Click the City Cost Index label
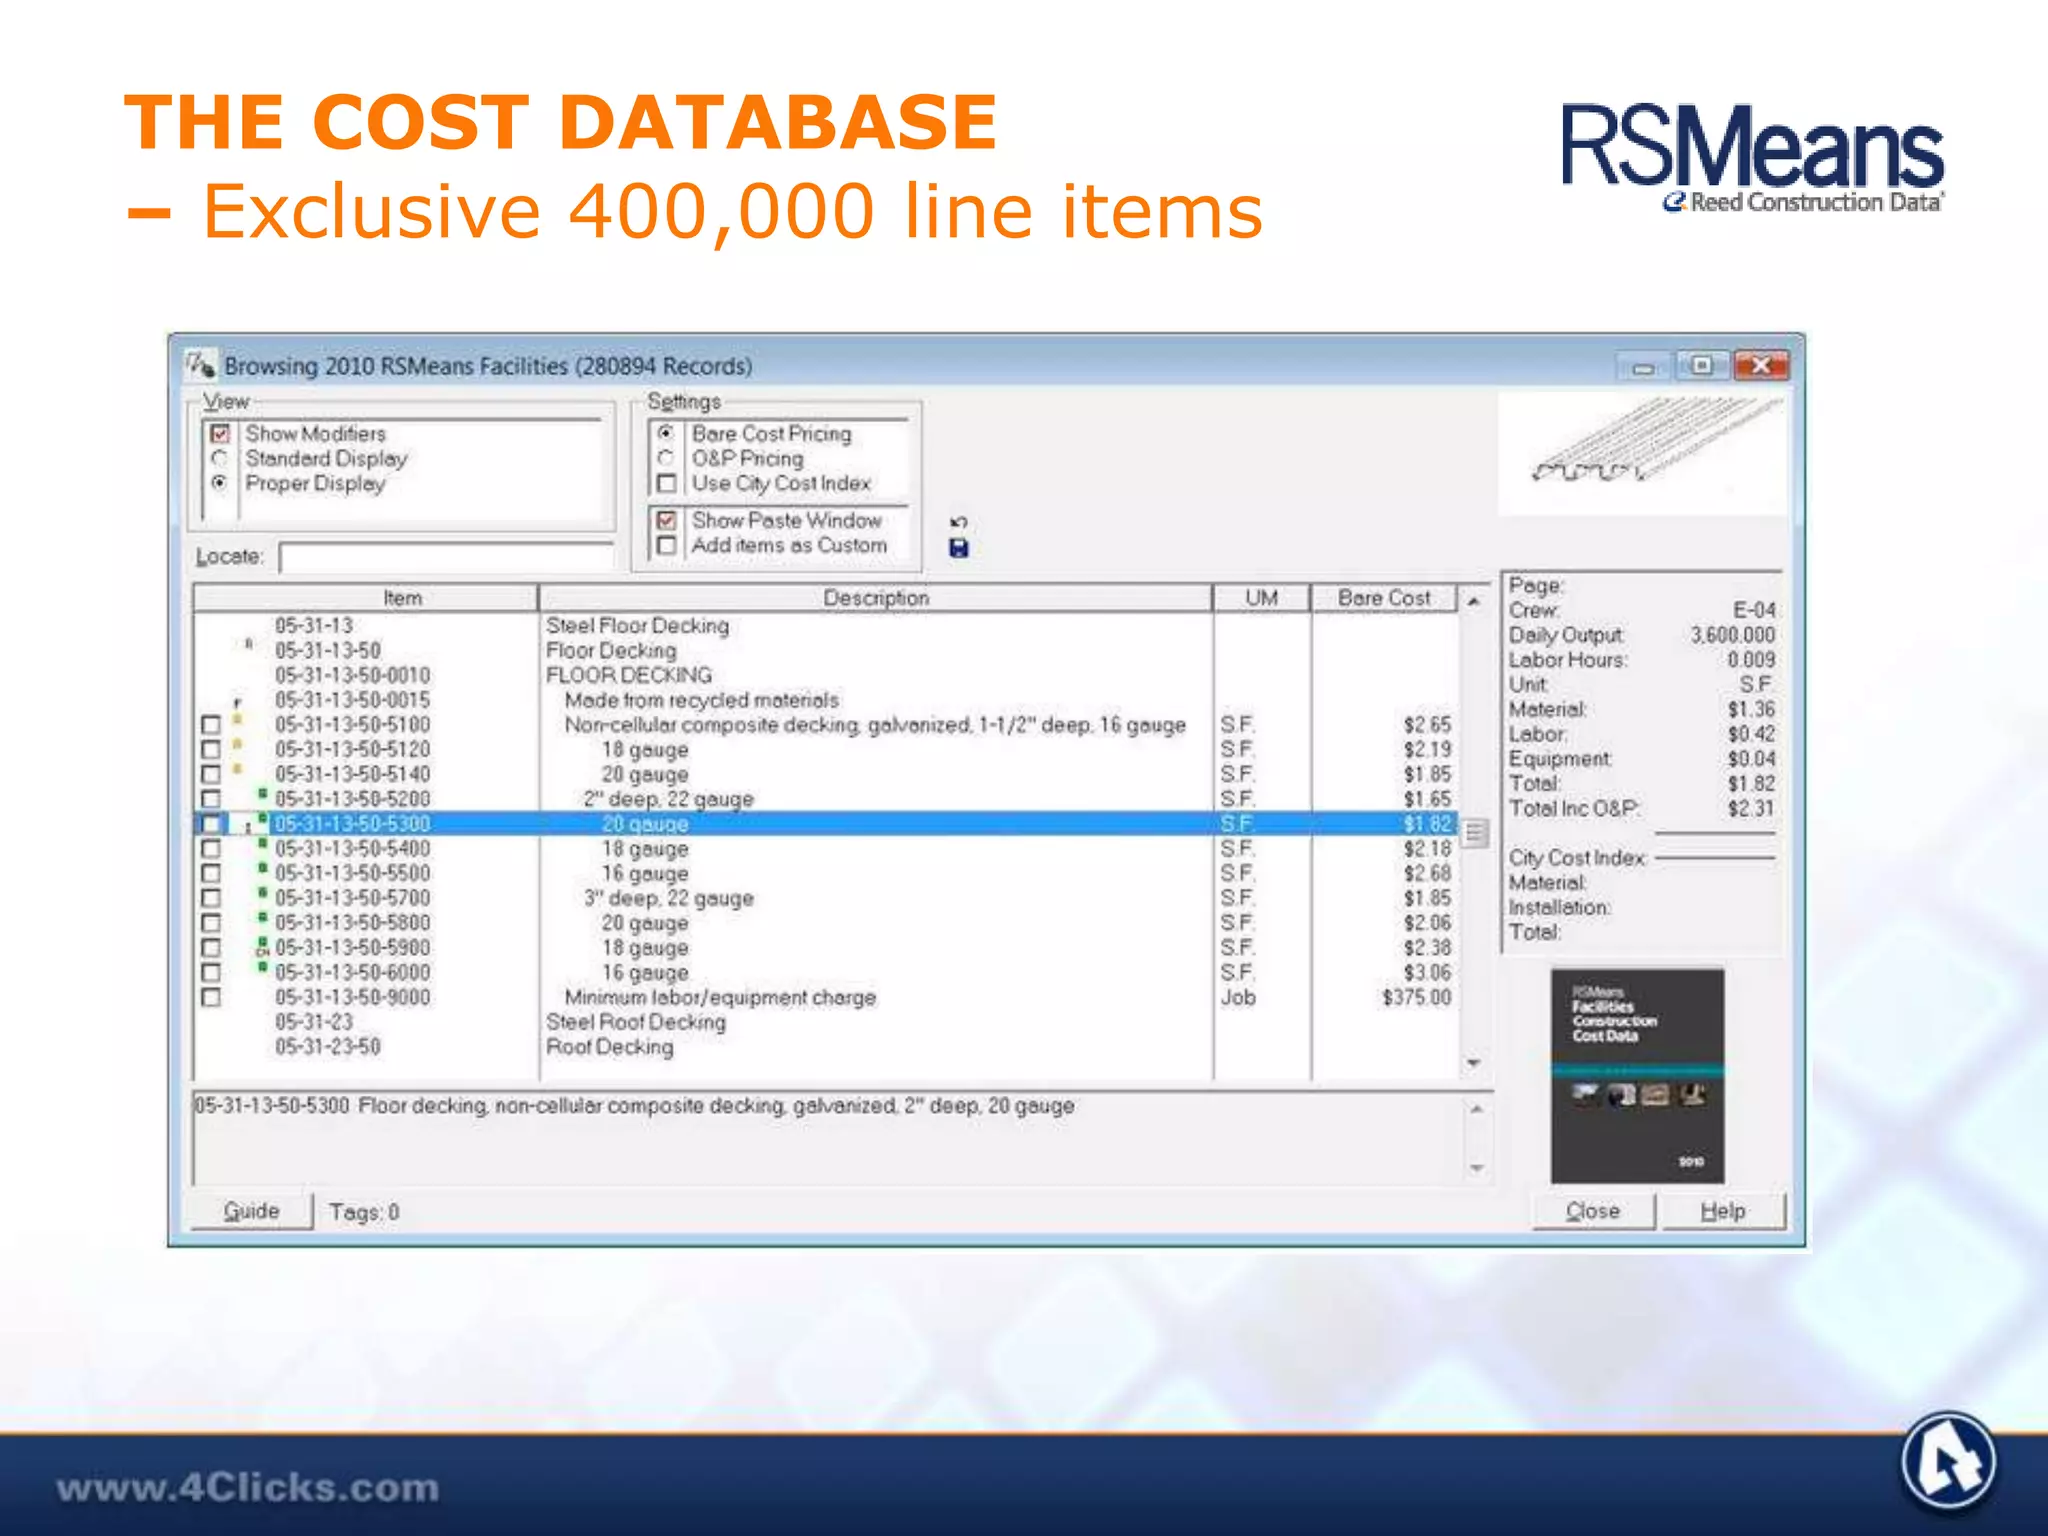 [x=1577, y=858]
